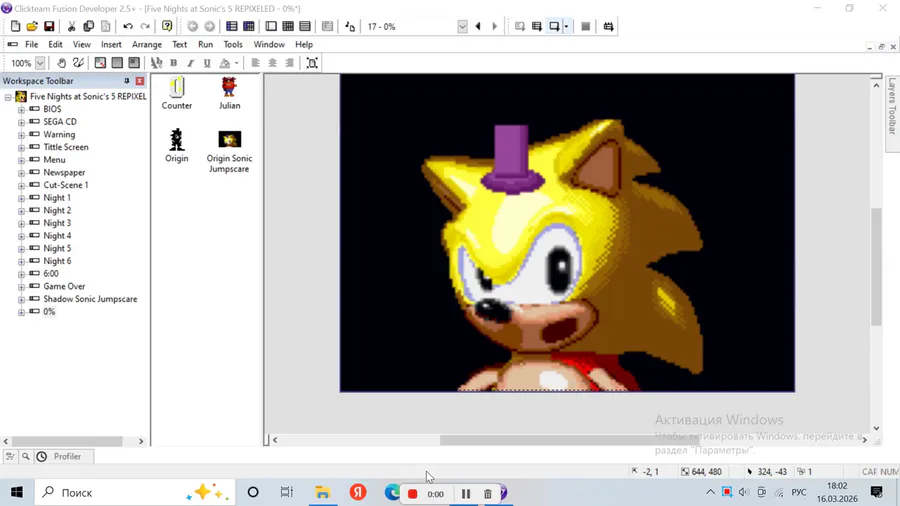Open the Event editor

click(288, 26)
